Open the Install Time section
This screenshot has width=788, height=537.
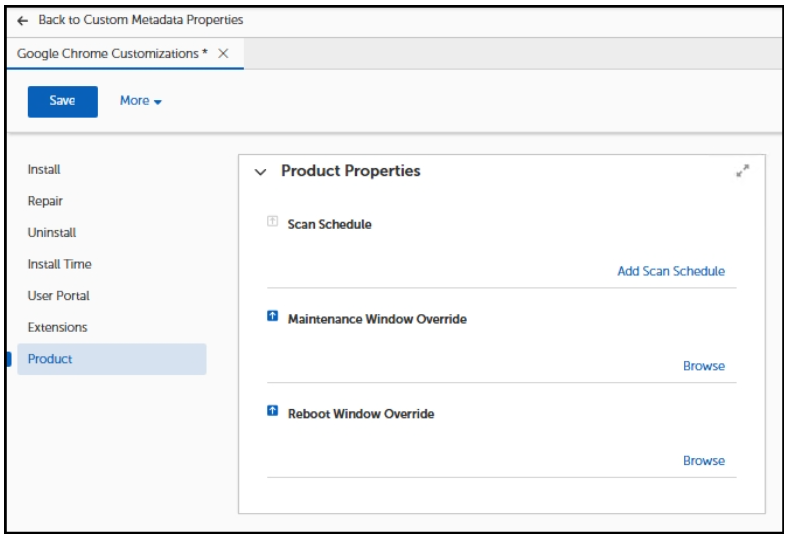[59, 264]
